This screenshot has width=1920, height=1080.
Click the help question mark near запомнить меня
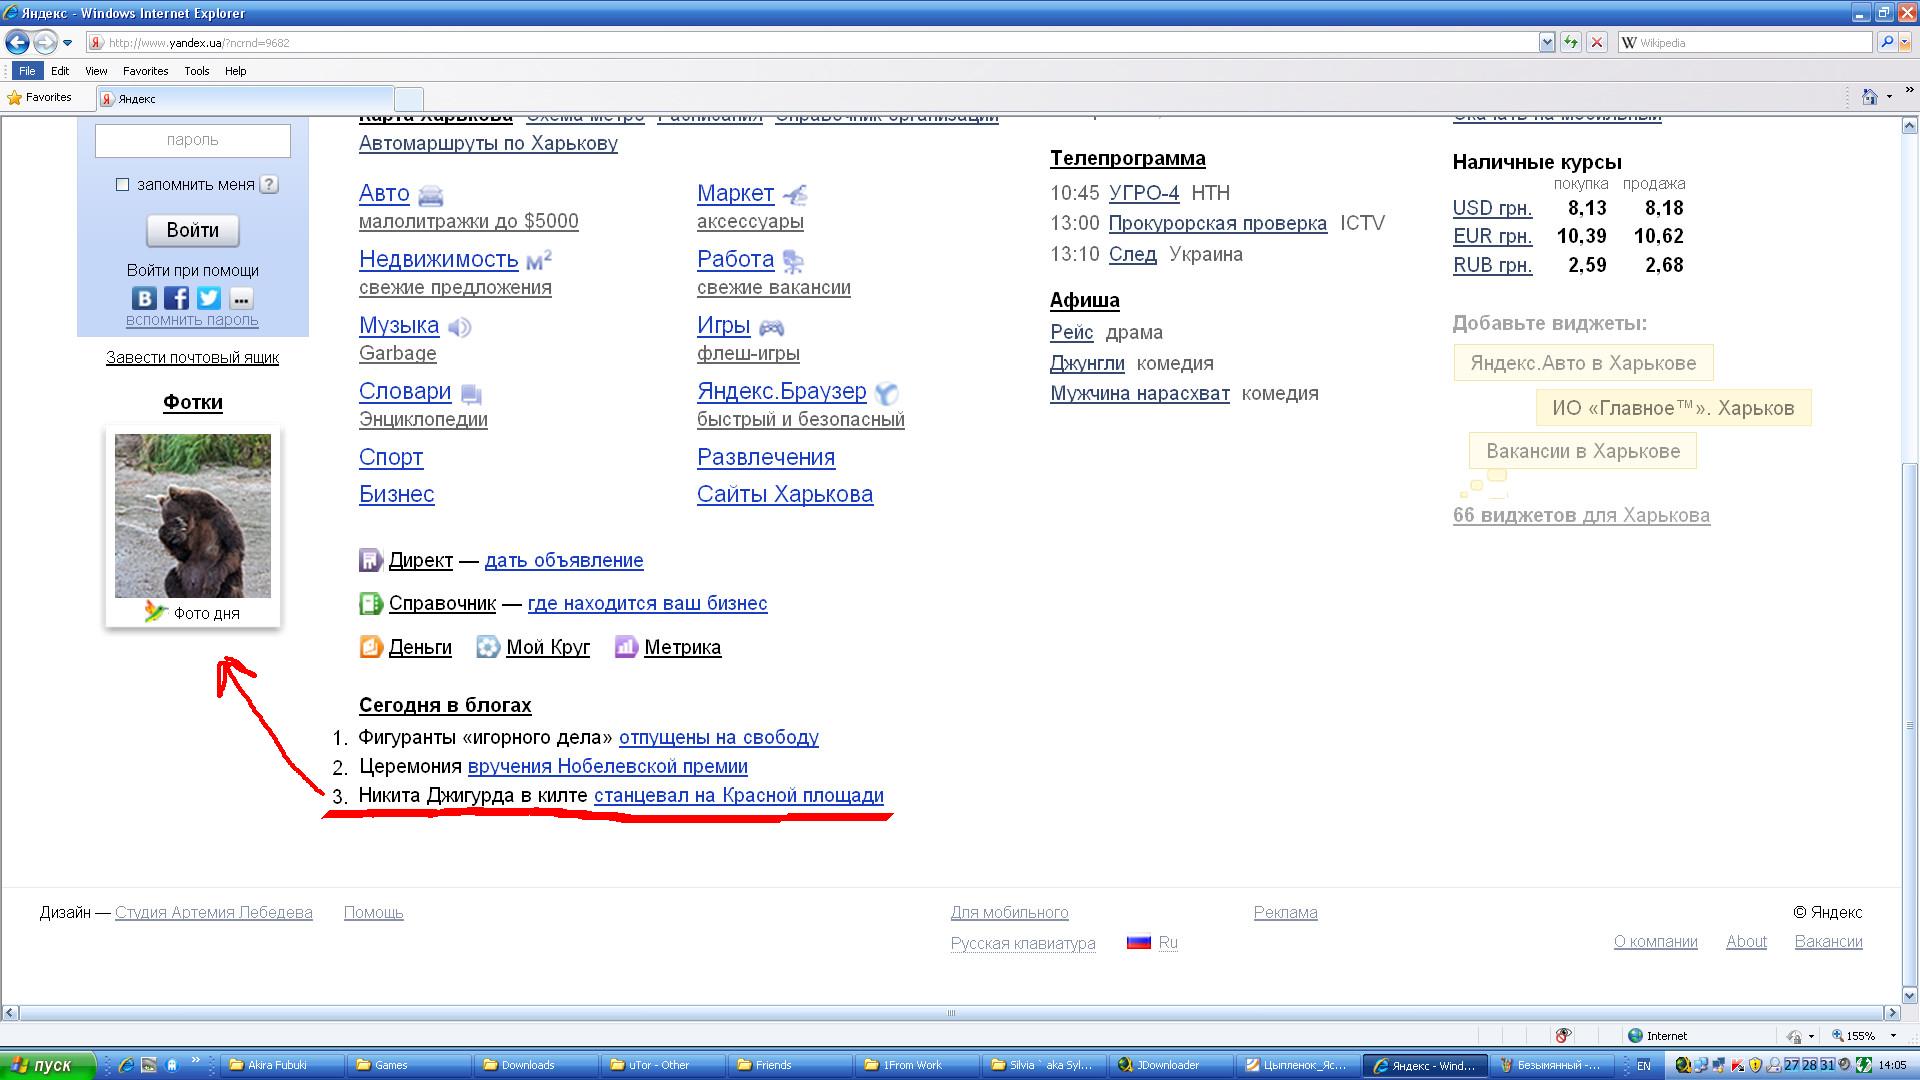pyautogui.click(x=269, y=184)
